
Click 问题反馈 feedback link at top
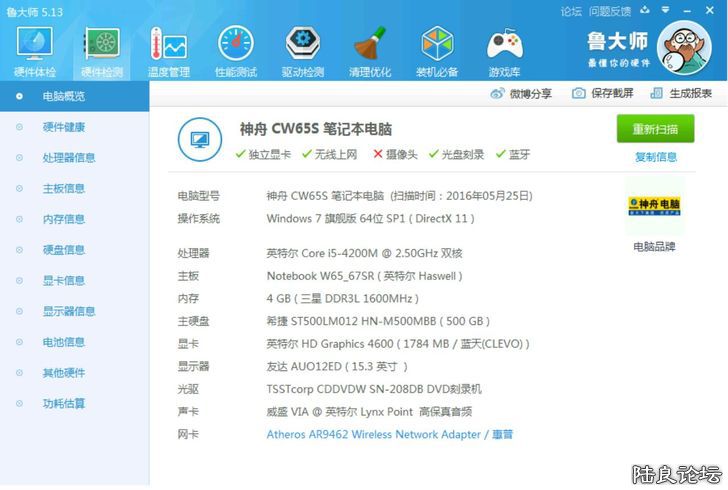[609, 11]
